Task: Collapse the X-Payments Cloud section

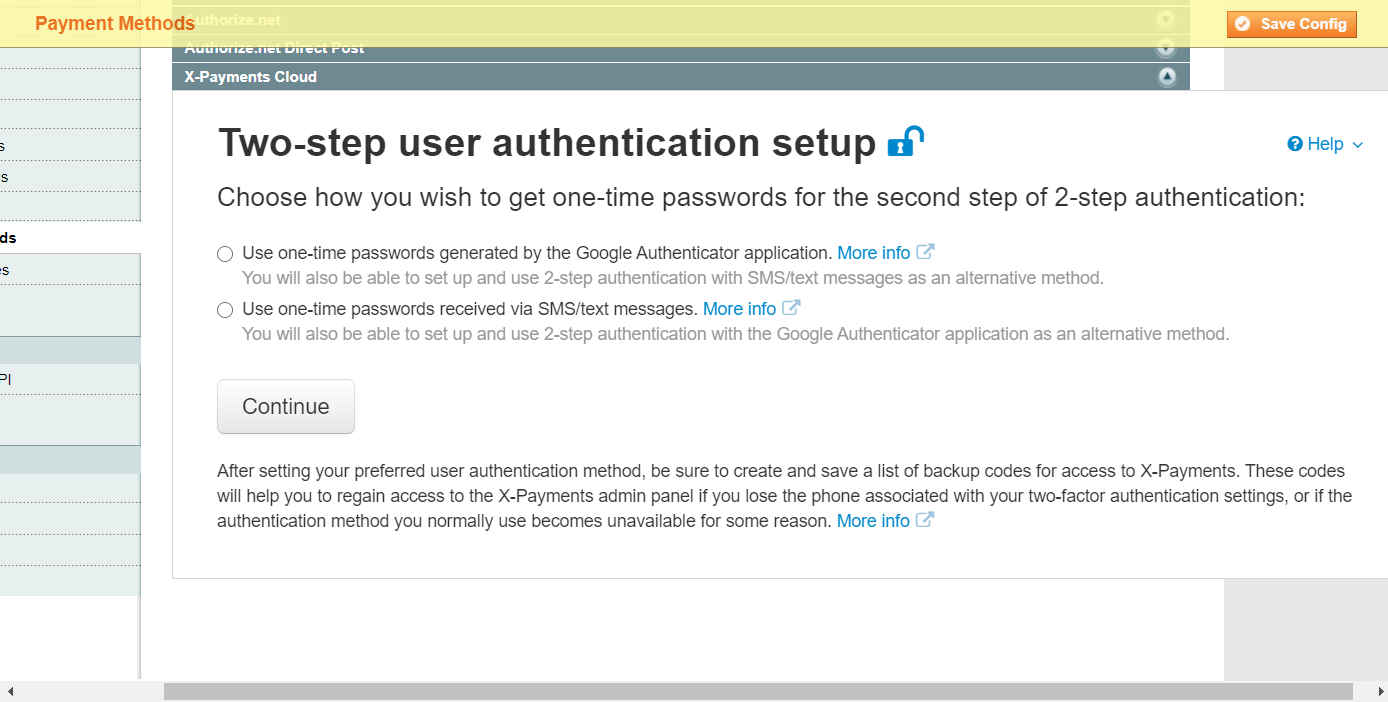Action: (1167, 77)
